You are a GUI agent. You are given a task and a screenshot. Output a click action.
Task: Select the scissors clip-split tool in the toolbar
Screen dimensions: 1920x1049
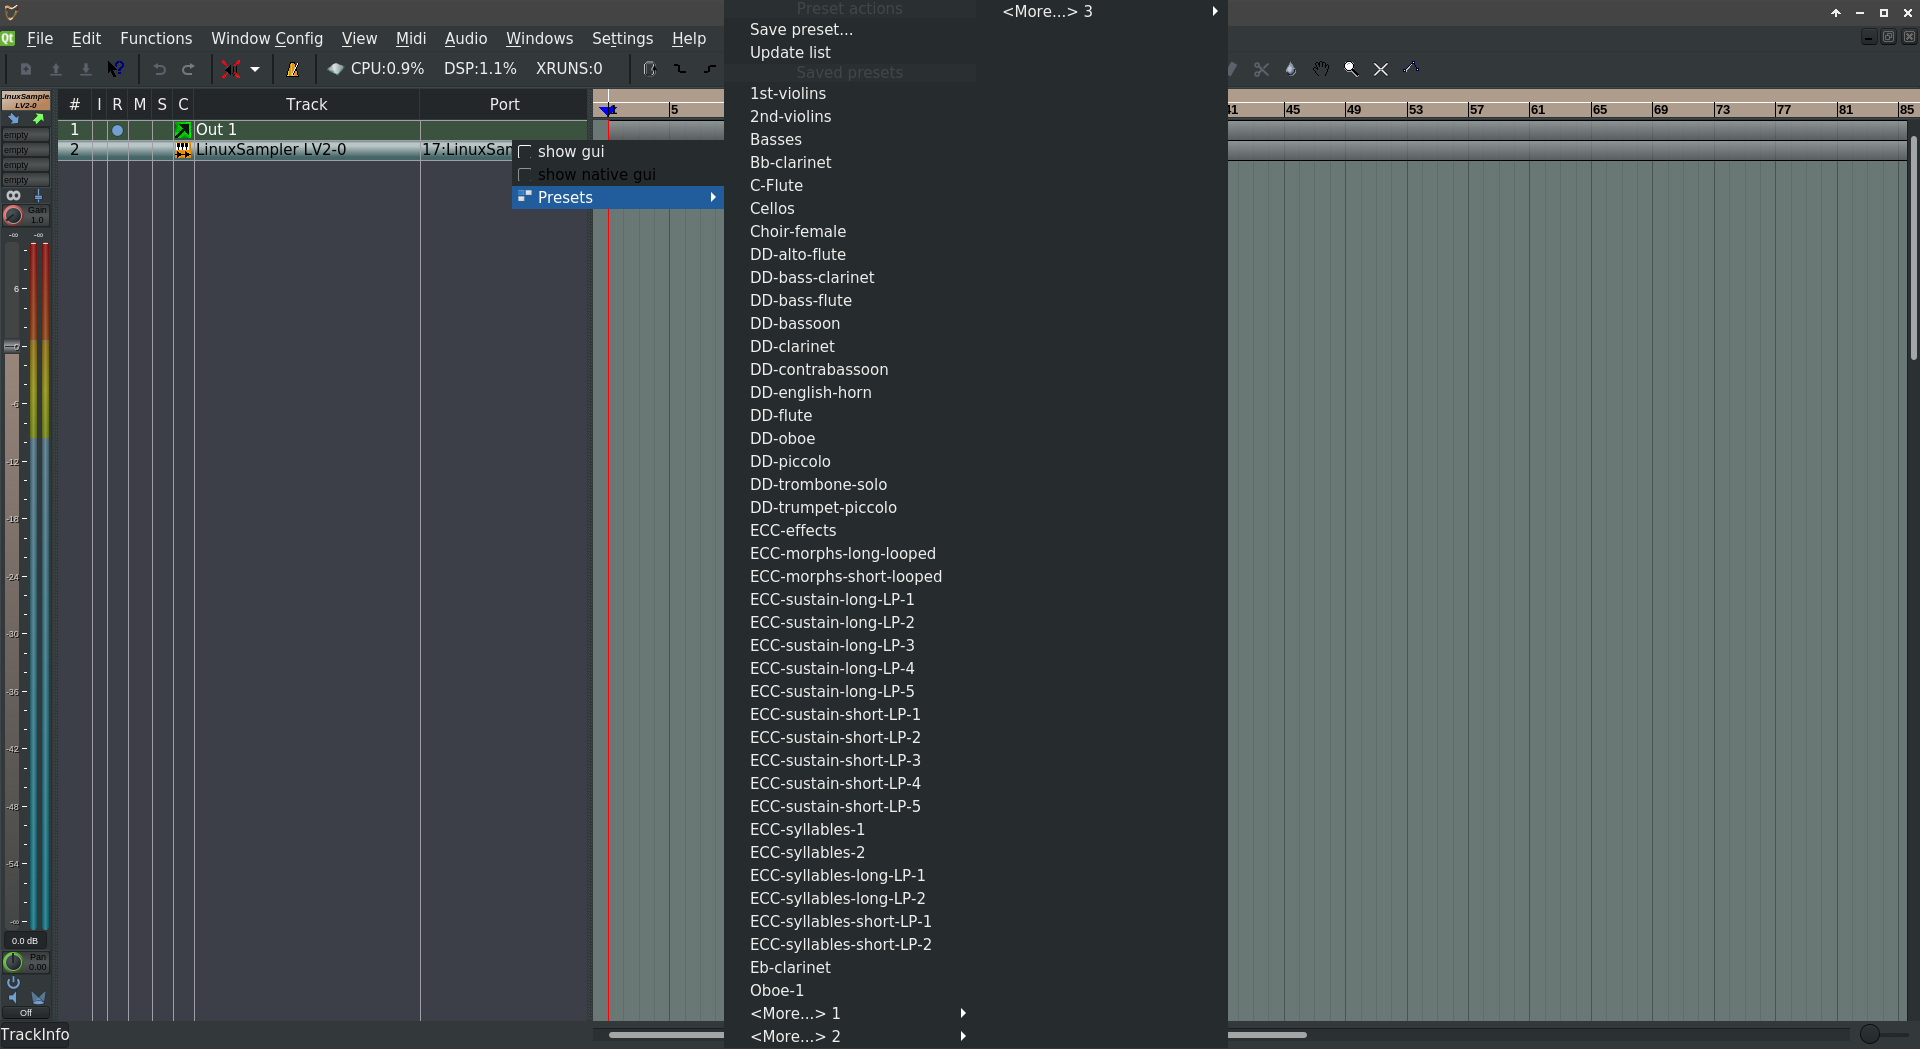pyautogui.click(x=1260, y=69)
